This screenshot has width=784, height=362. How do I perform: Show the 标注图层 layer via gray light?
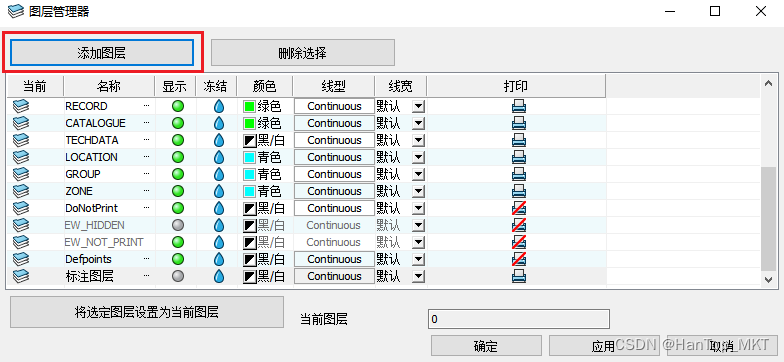178,276
